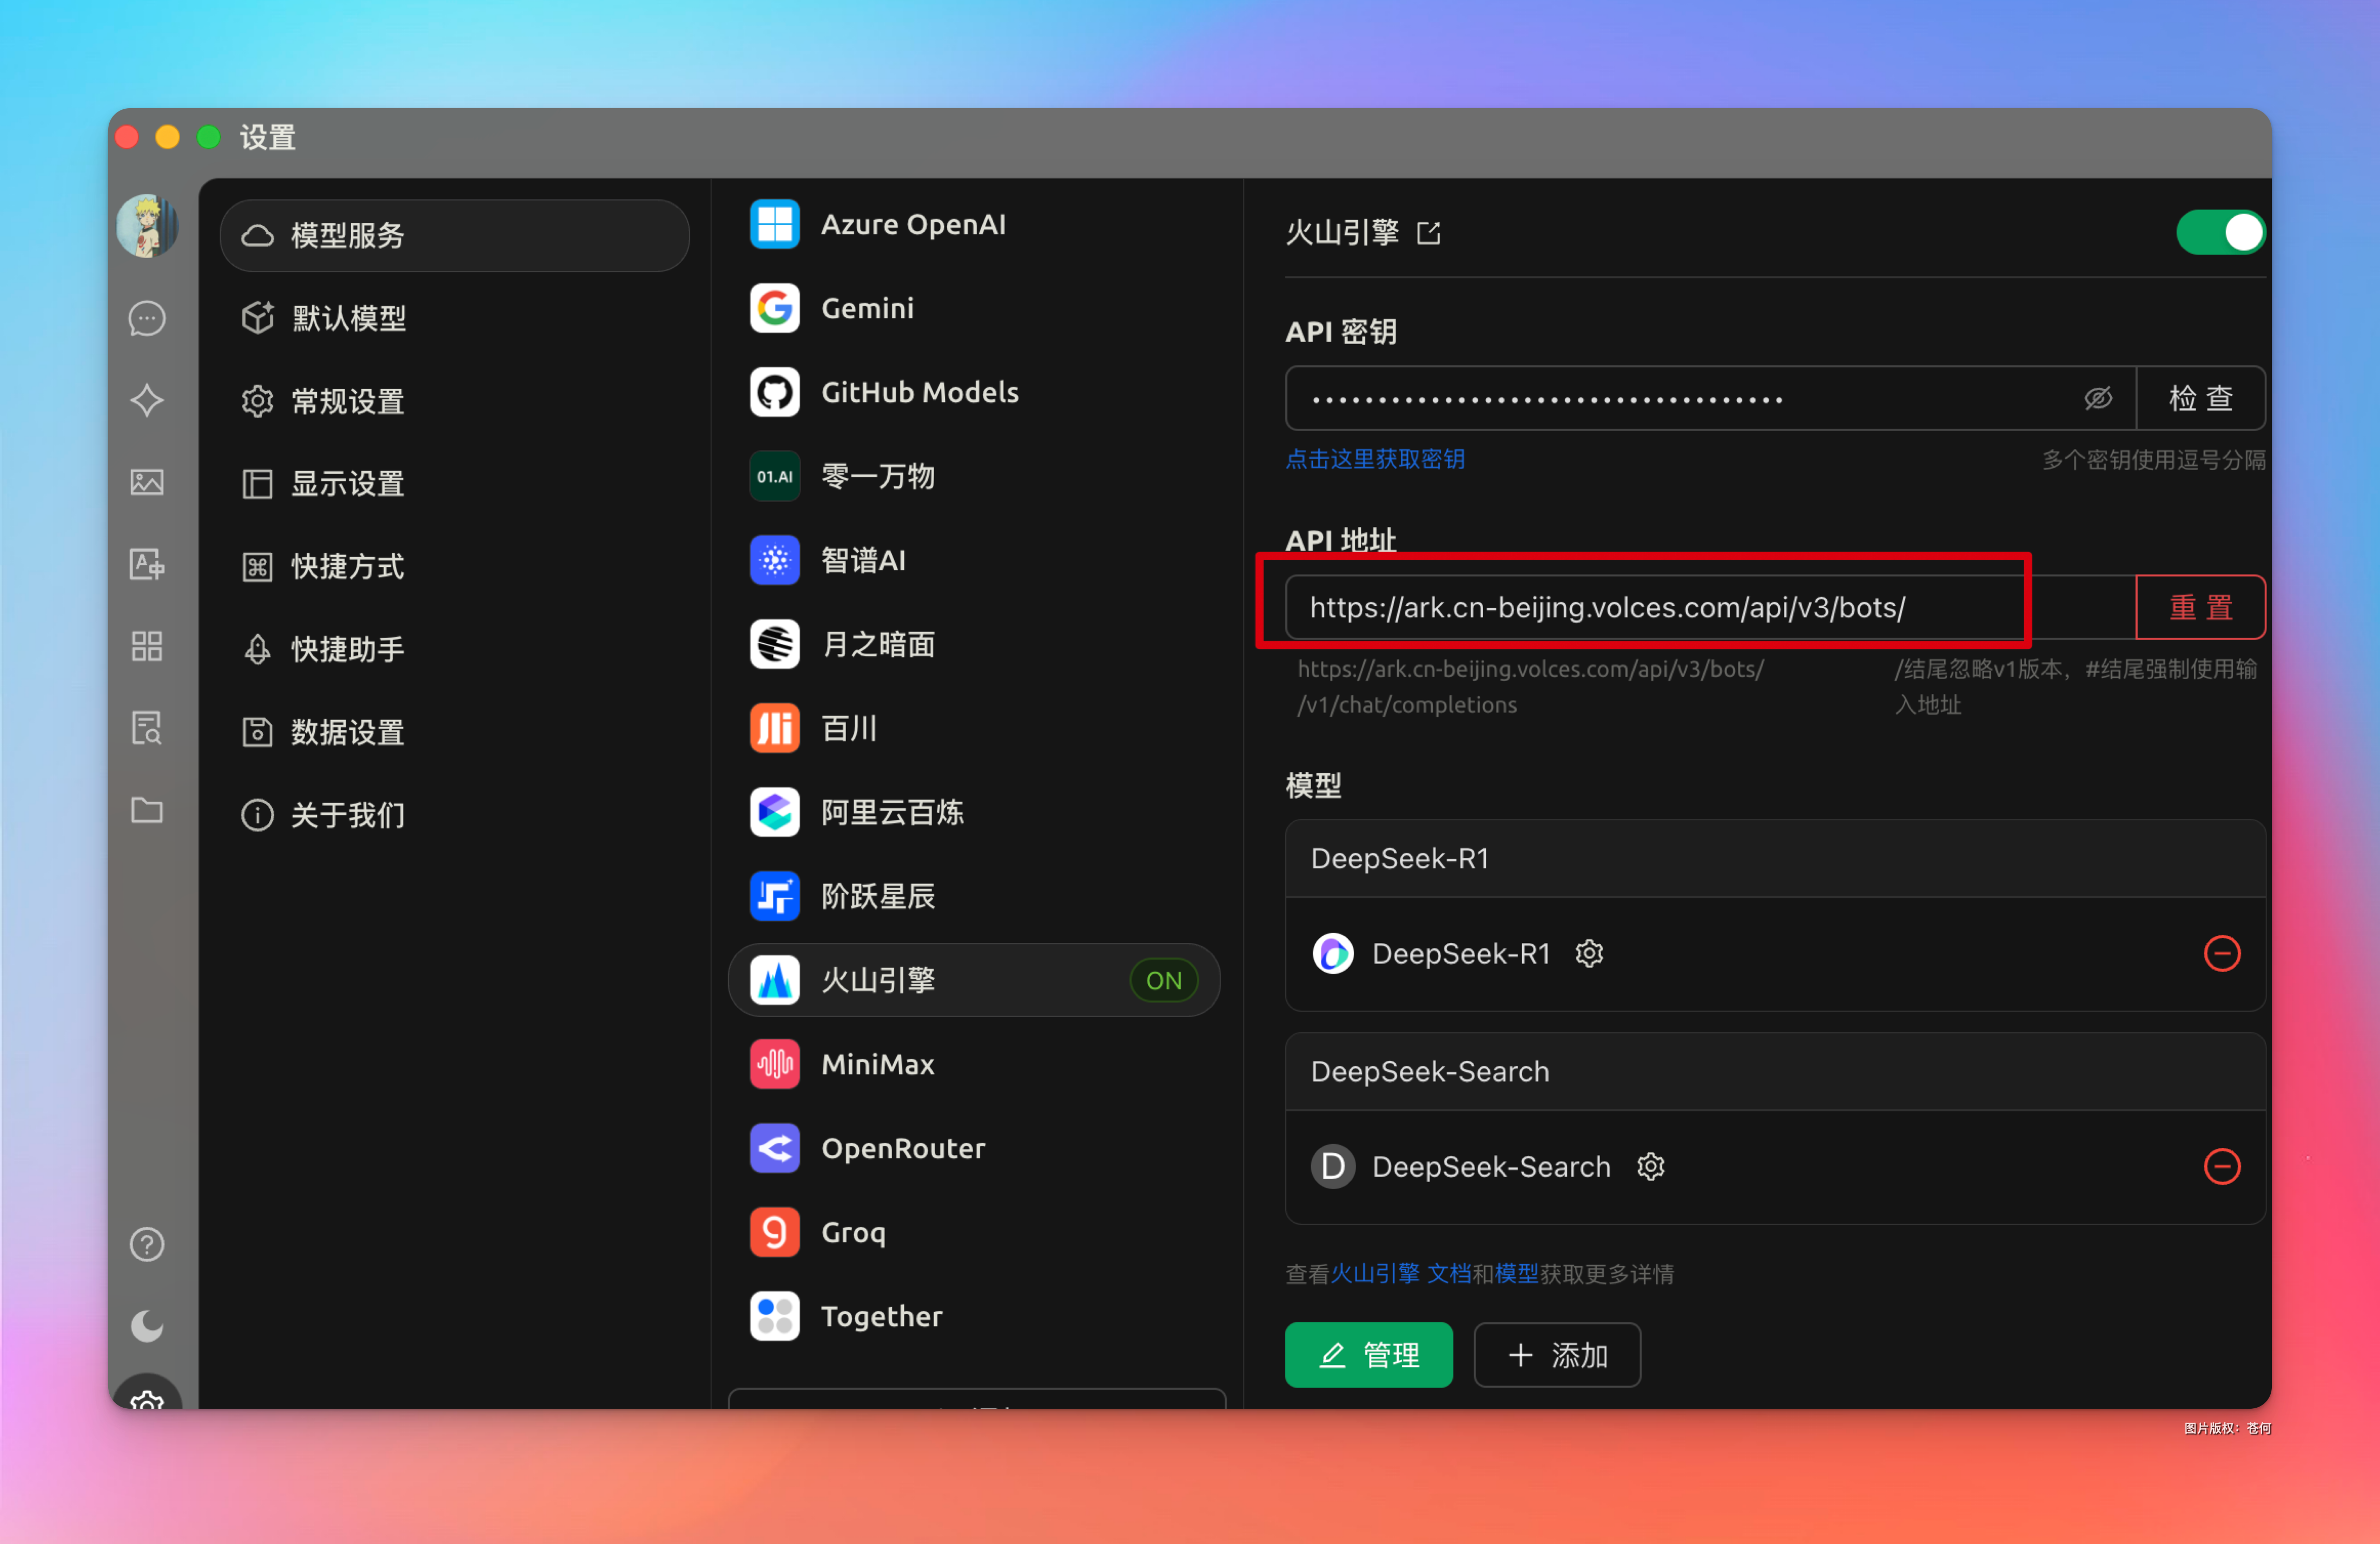Click external link icon beside 火山引擎 title
2380x1544 pixels.
pos(1429,233)
